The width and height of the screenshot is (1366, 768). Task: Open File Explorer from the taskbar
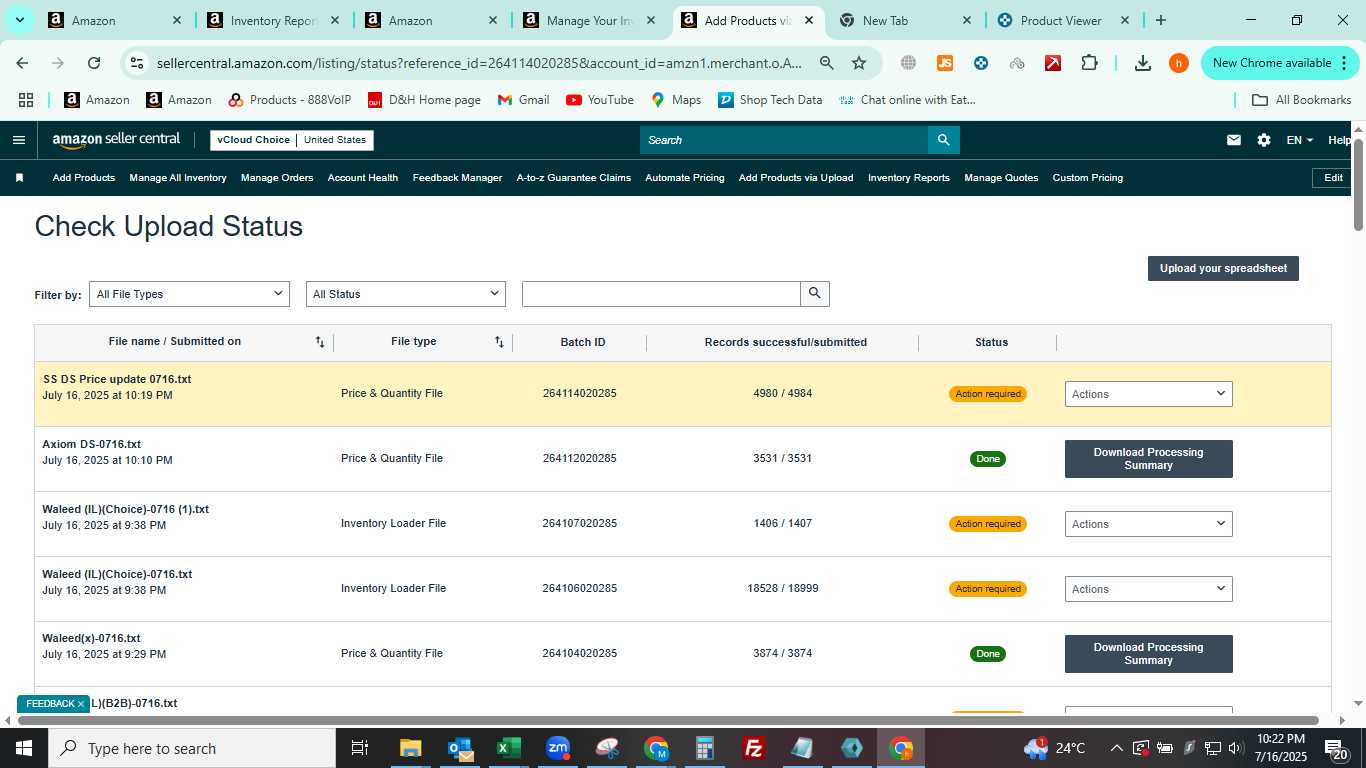[411, 748]
